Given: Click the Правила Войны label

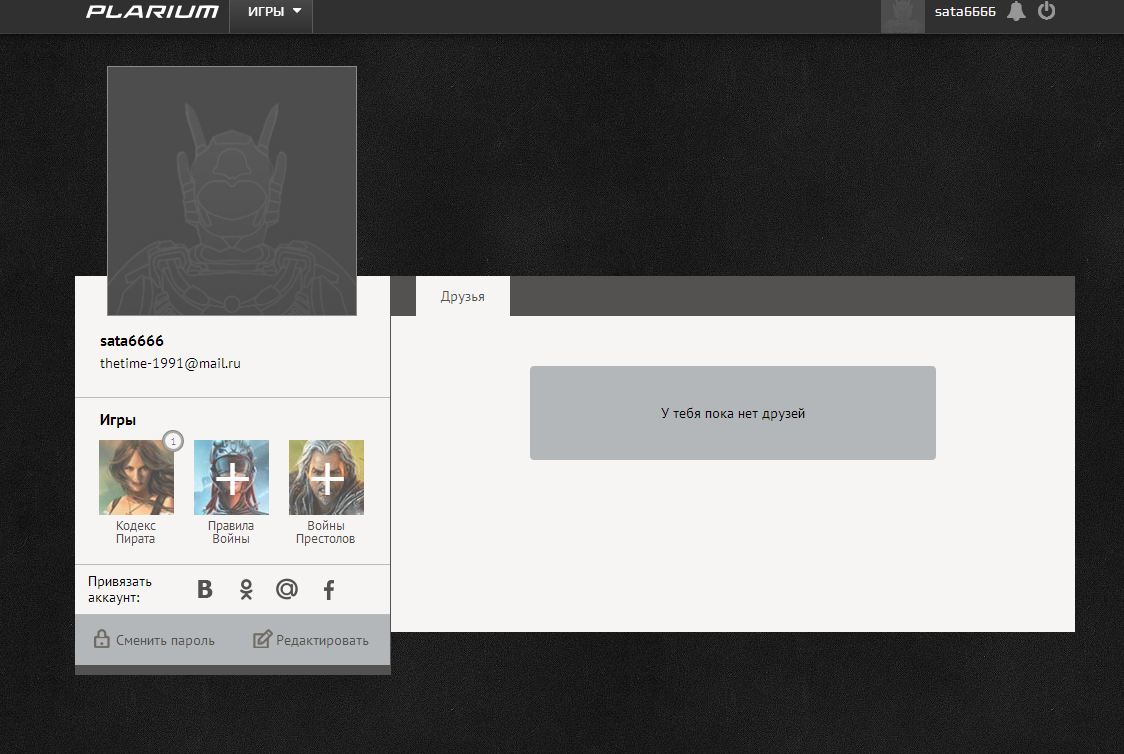Looking at the screenshot, I should (231, 533).
